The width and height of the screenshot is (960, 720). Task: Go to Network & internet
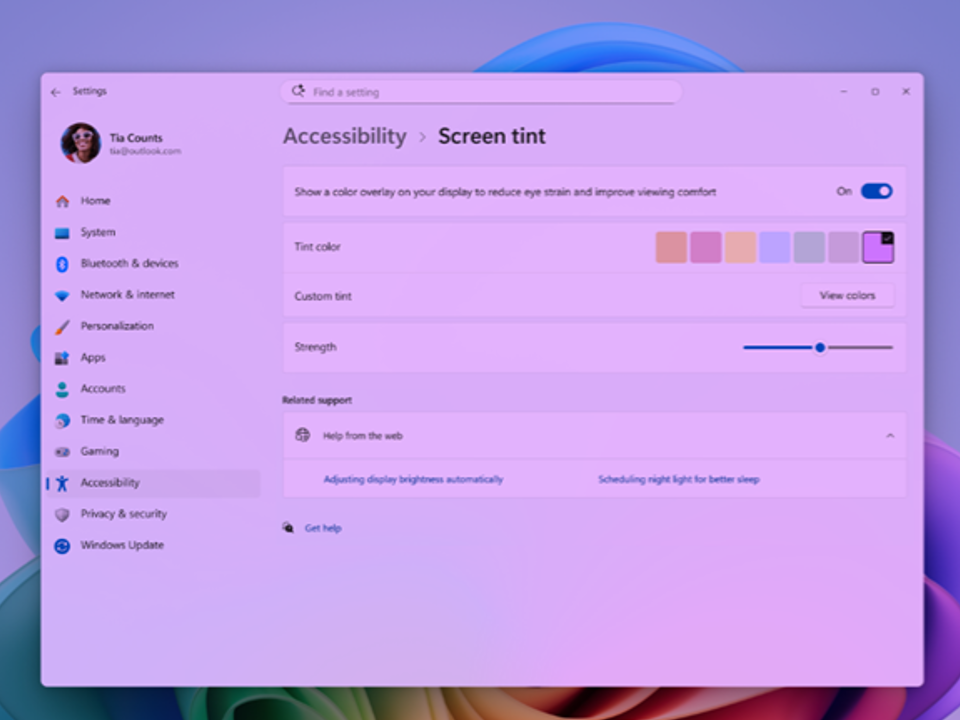pos(153,295)
